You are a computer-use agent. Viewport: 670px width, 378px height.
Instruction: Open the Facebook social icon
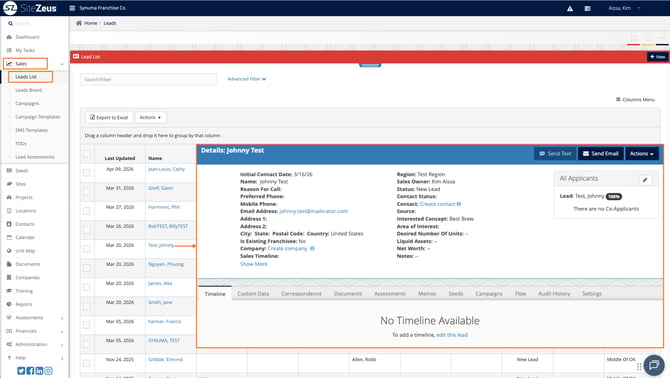coord(30,371)
